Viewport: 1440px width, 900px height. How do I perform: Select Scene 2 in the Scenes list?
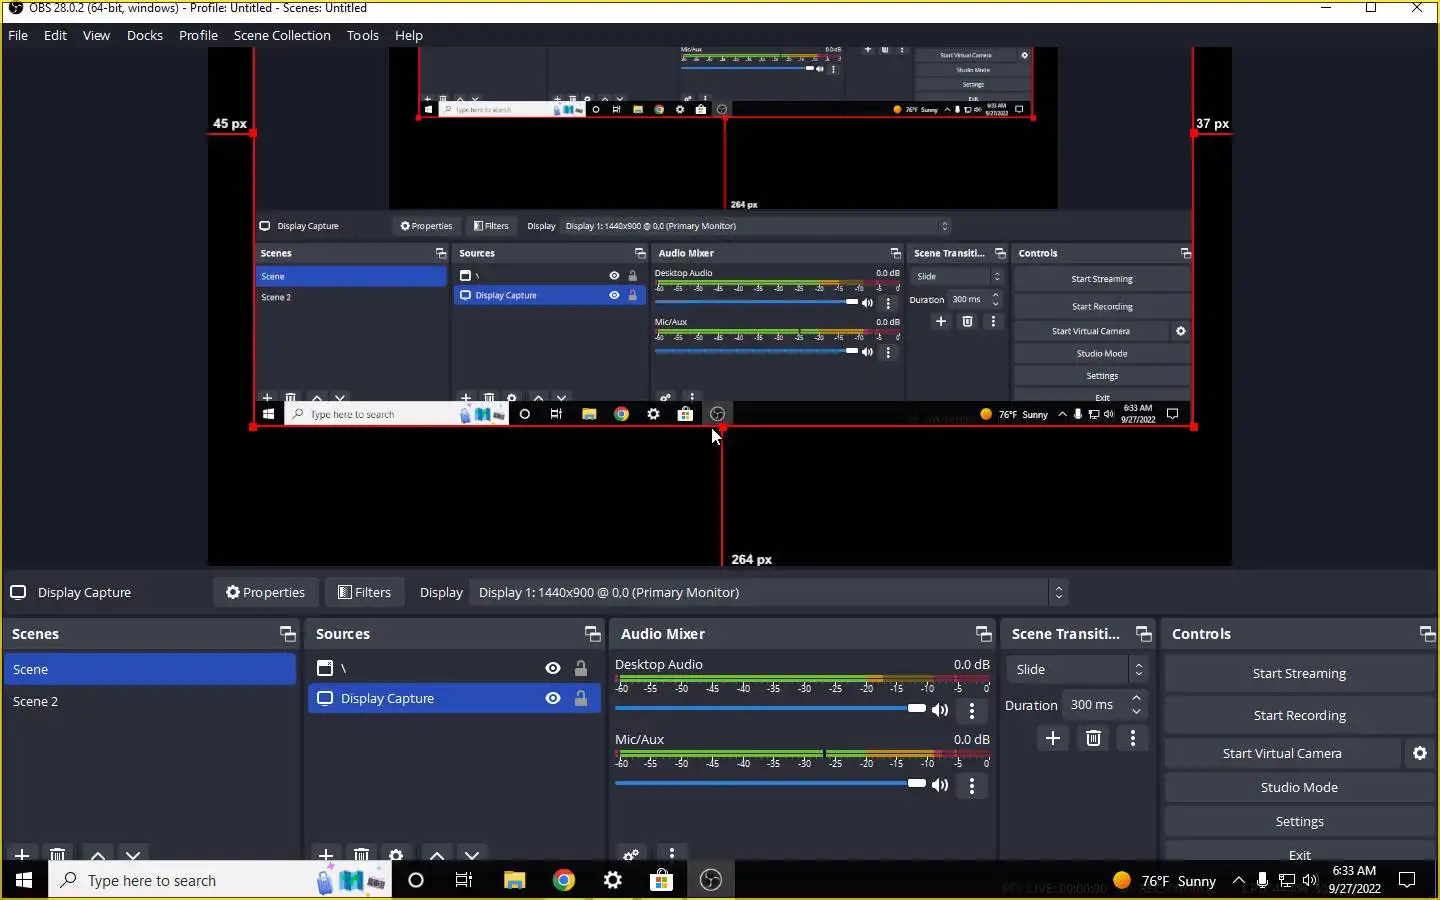[150, 701]
